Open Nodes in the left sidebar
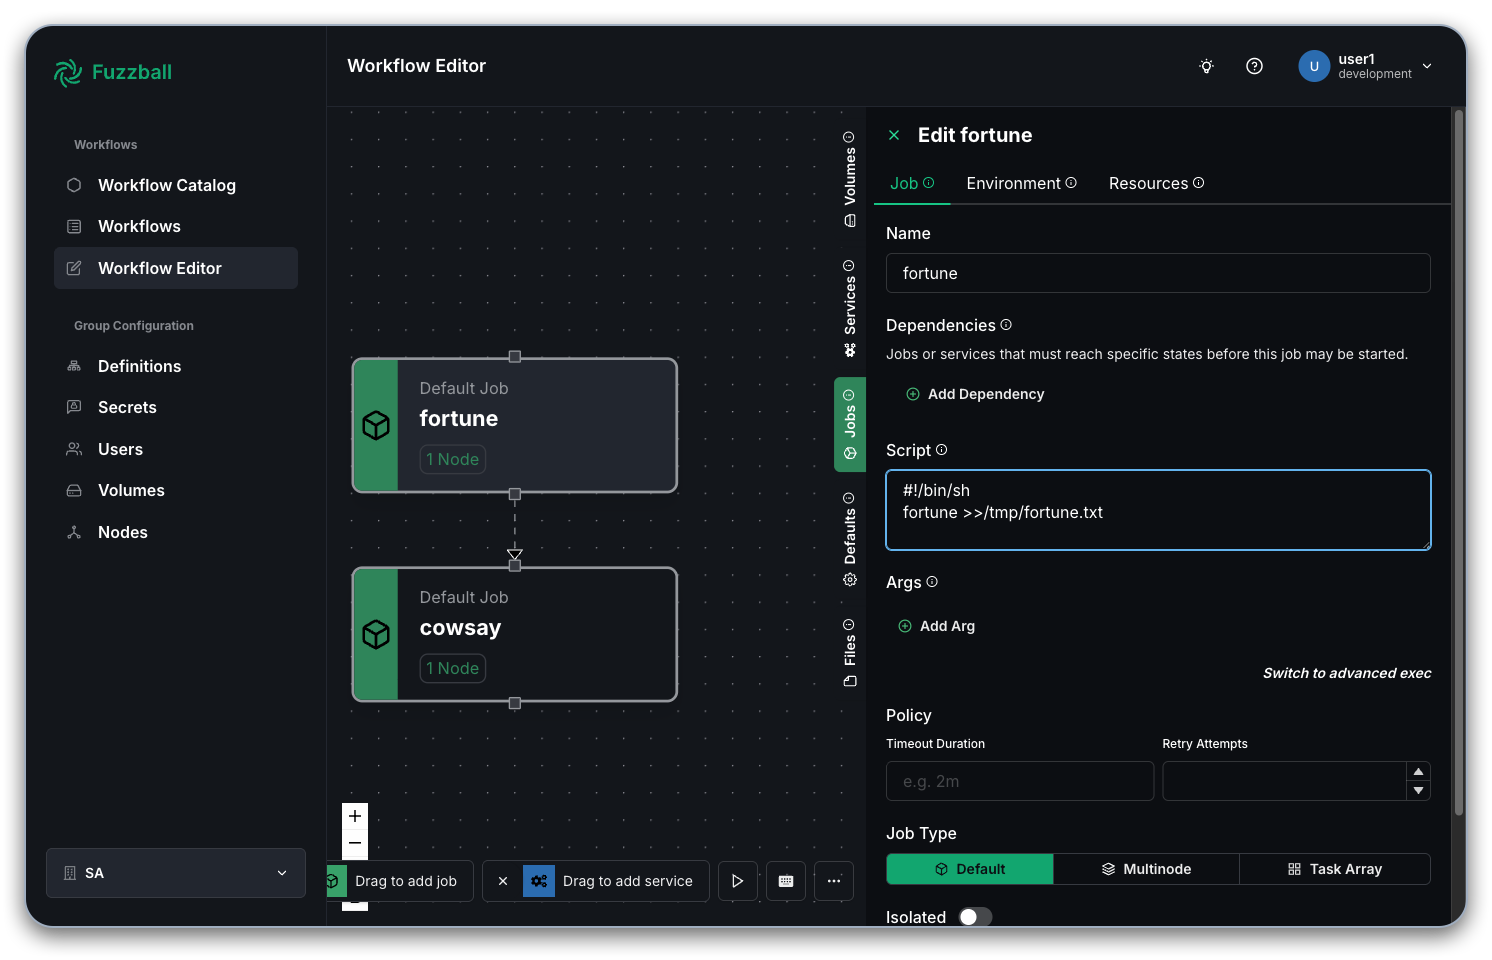 click(x=176, y=532)
